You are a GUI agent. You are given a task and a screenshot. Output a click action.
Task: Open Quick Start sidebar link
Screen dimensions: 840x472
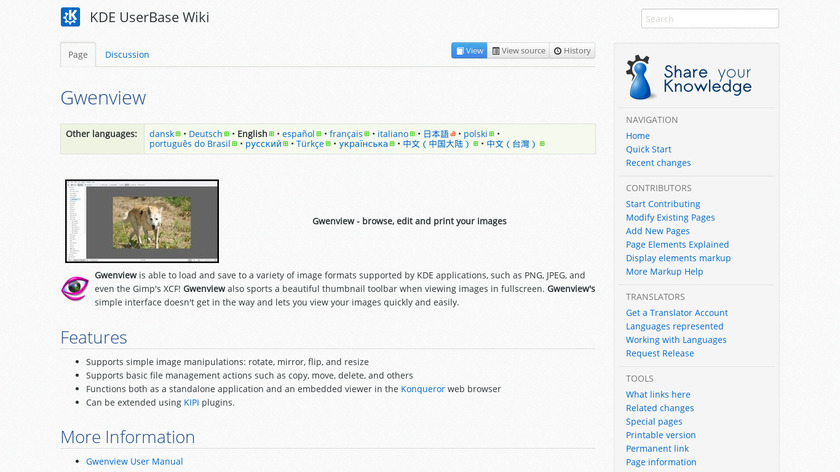(648, 149)
